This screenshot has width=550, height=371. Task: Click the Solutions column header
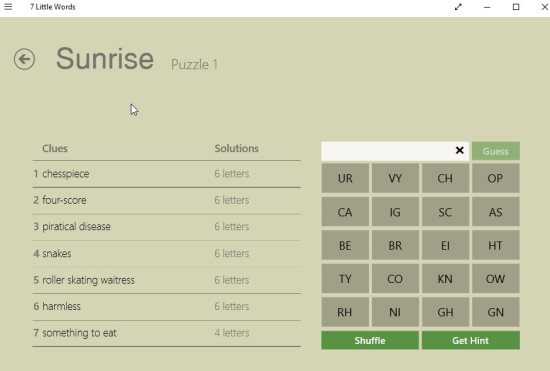[x=237, y=148]
